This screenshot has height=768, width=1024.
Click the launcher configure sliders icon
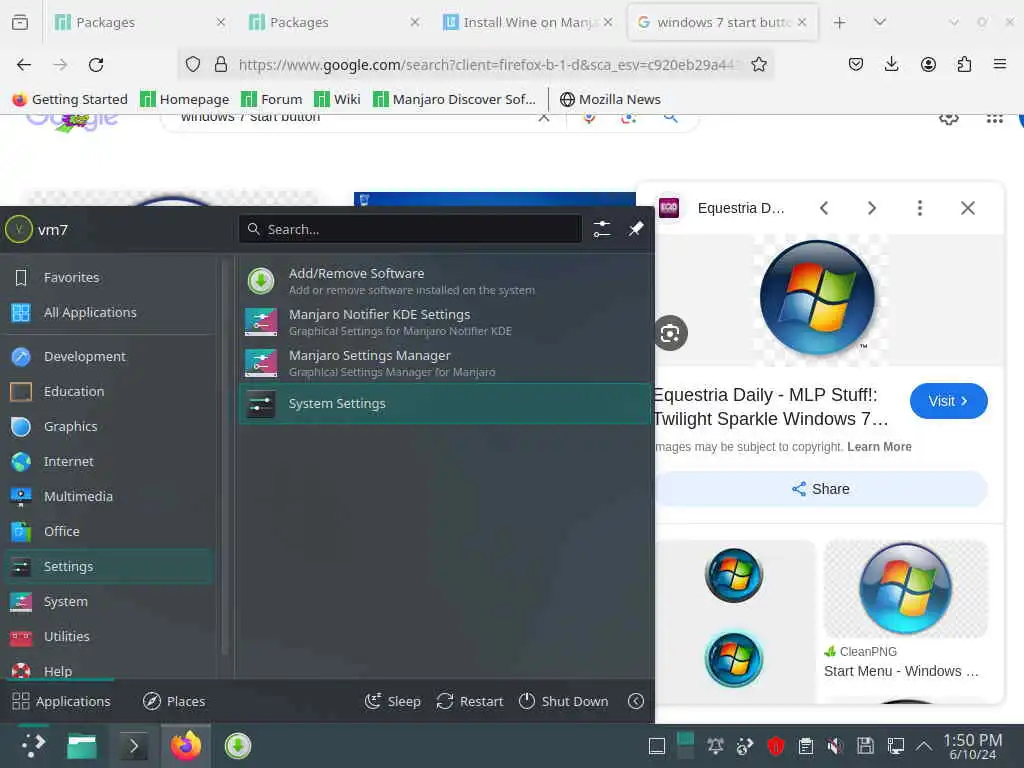601,229
